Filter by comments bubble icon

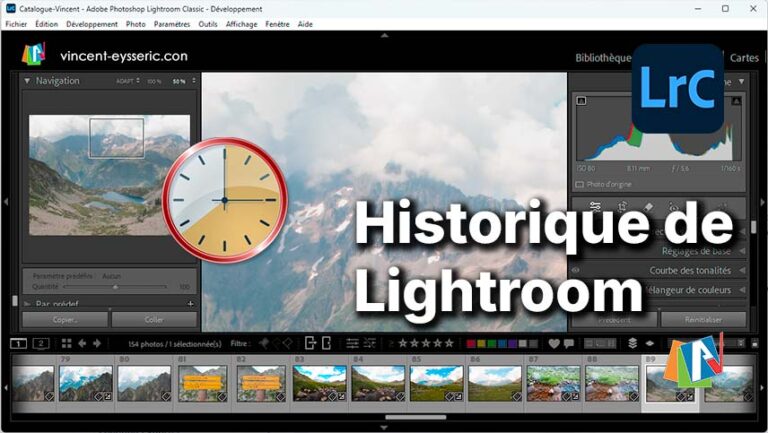(x=569, y=344)
